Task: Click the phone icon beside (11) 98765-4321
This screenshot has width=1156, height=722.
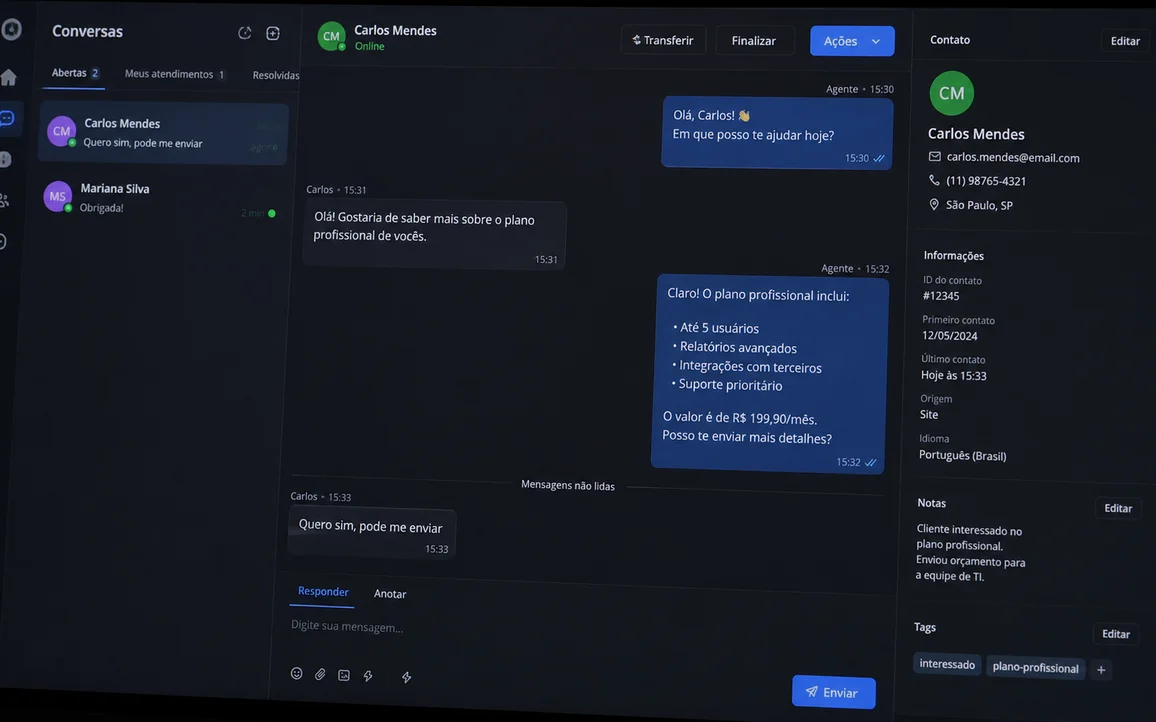Action: (x=934, y=180)
